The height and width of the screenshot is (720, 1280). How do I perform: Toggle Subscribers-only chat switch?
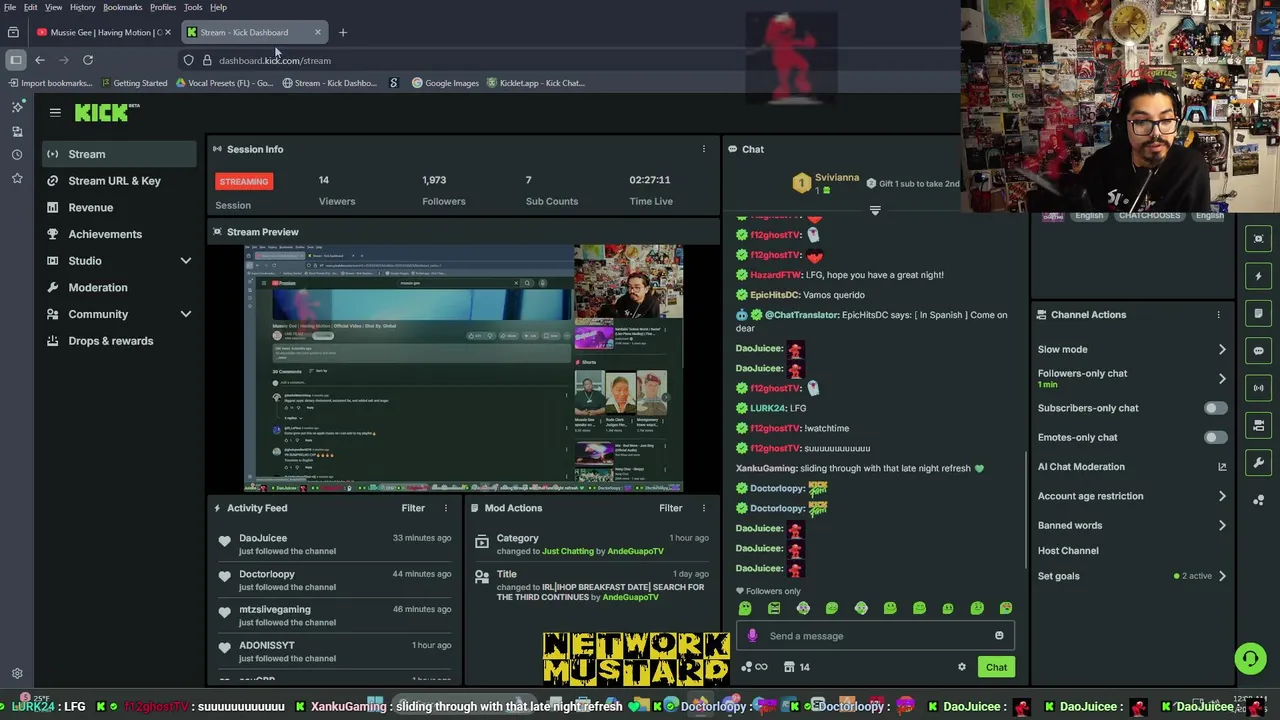click(1215, 408)
